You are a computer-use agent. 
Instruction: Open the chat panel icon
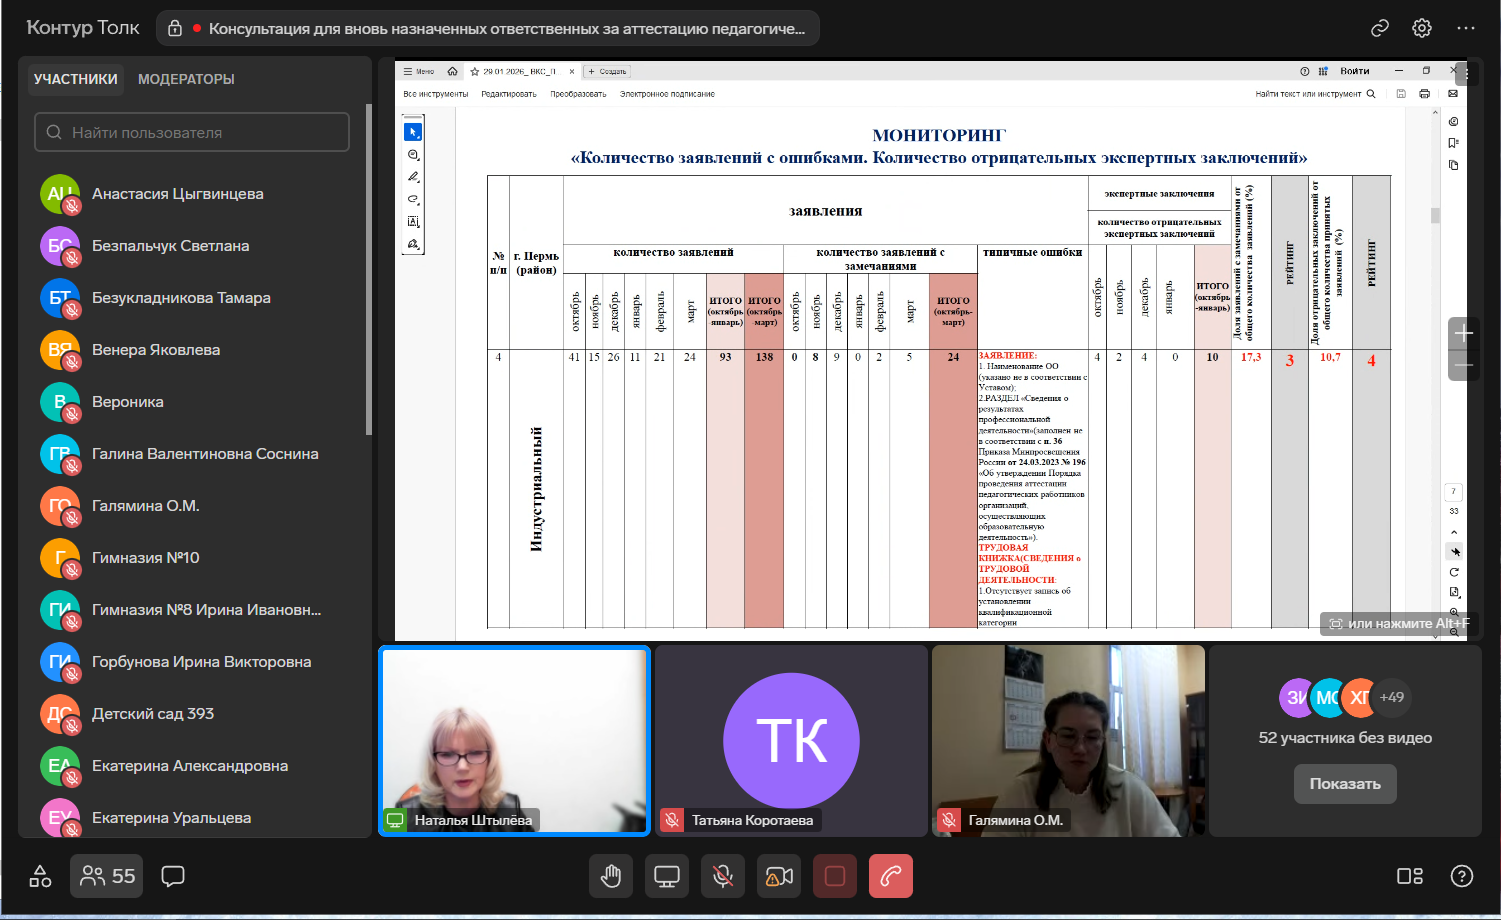click(173, 877)
